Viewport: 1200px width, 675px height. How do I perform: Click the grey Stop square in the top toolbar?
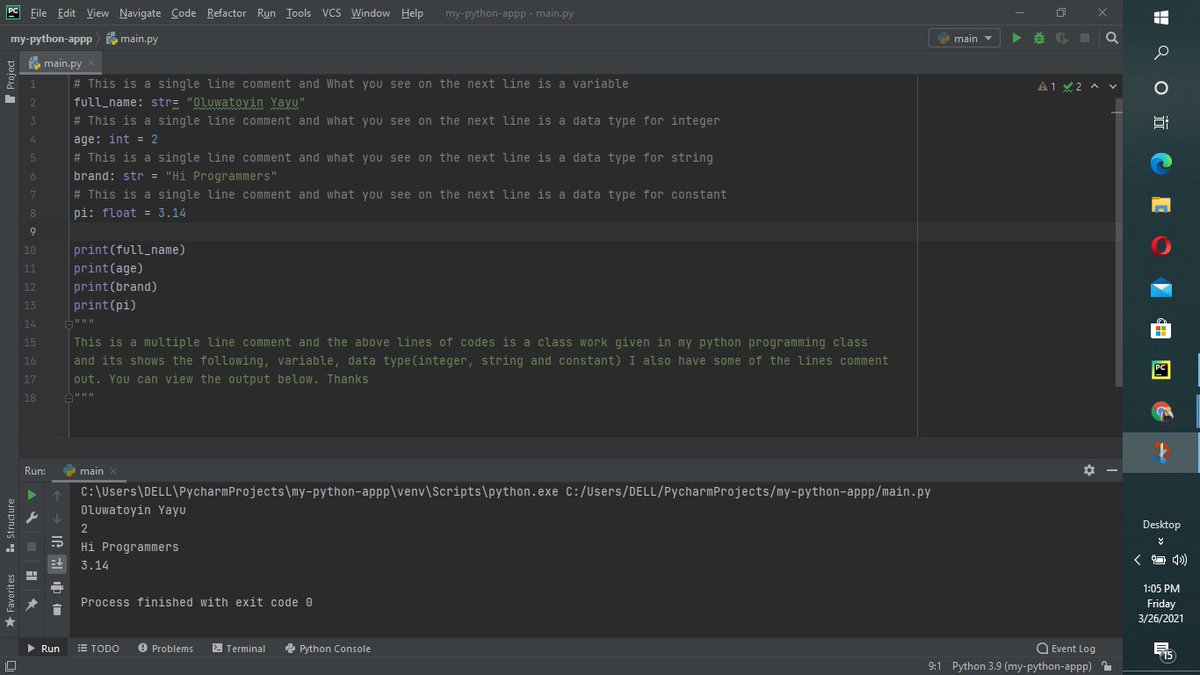click(x=1083, y=38)
